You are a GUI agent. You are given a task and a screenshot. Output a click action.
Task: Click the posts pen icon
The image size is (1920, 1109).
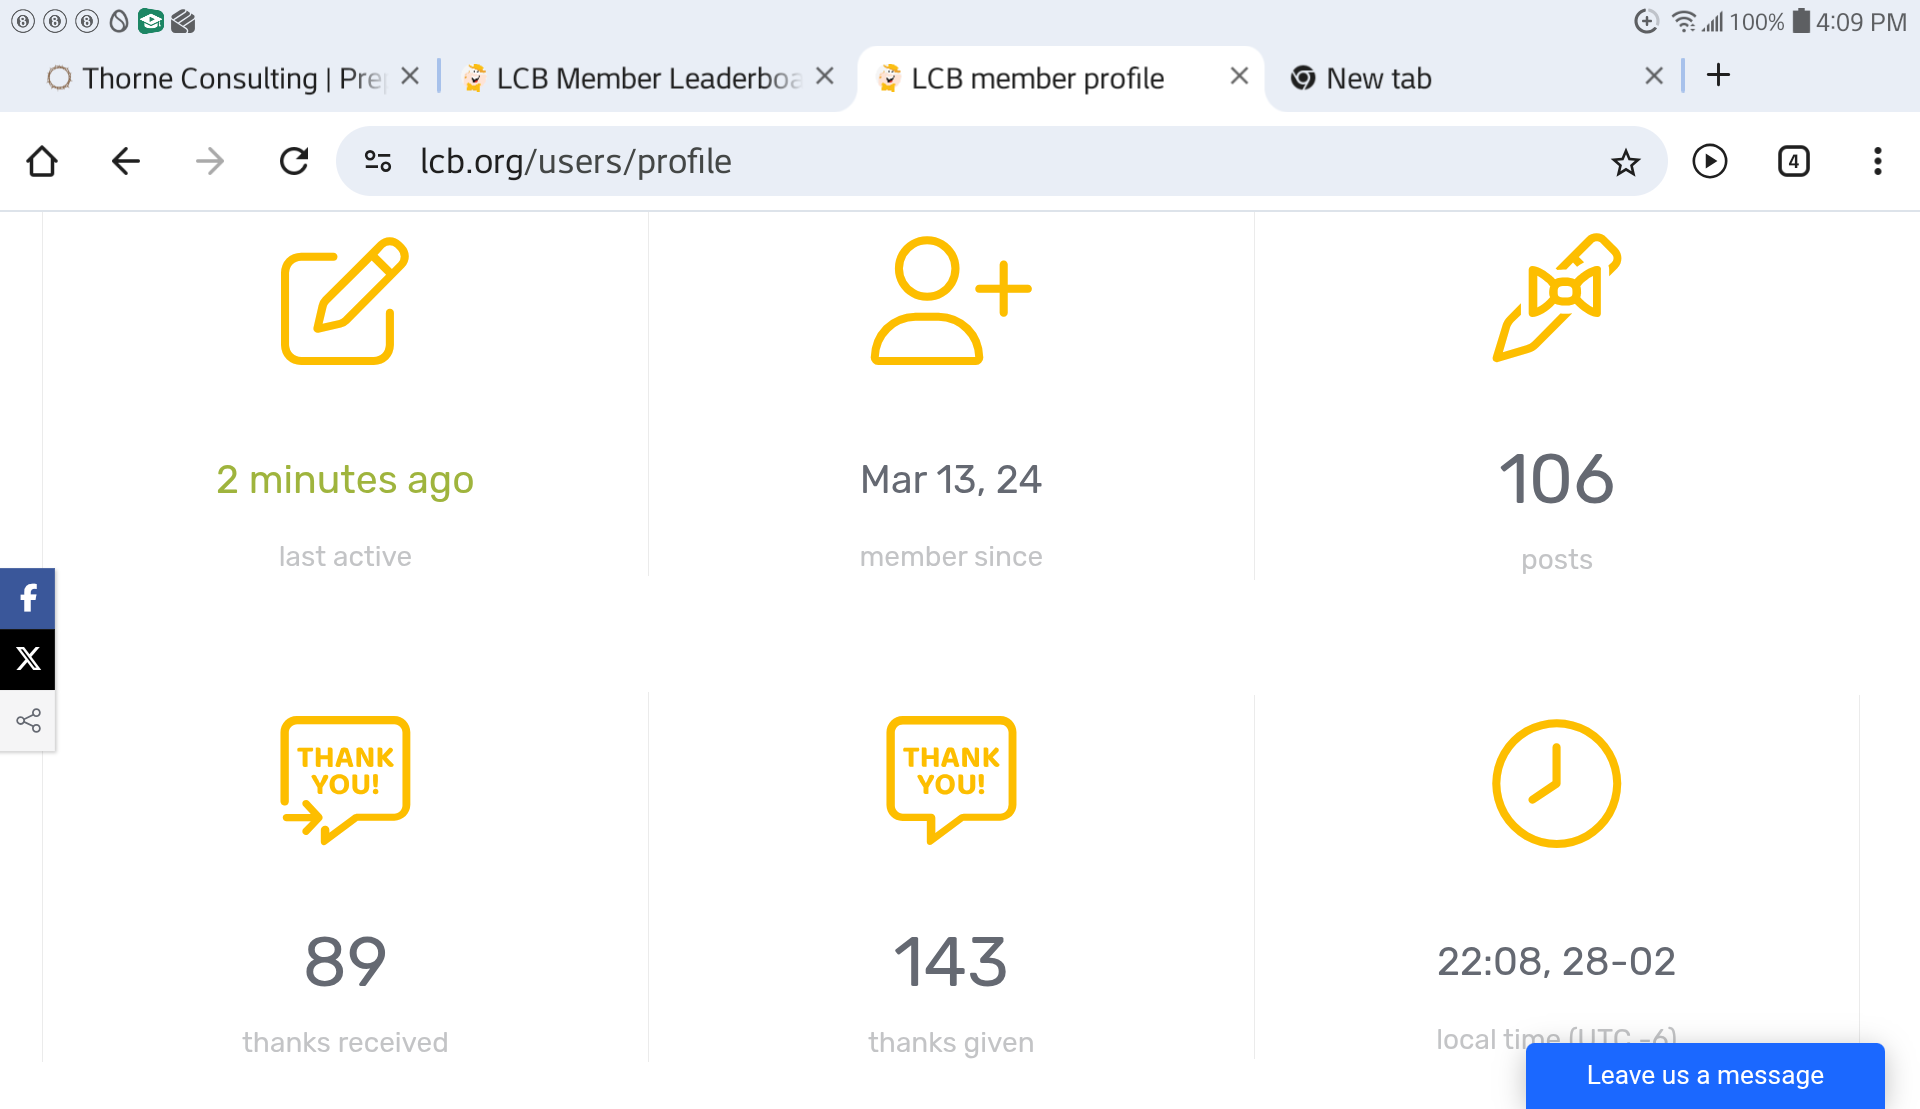point(1556,298)
